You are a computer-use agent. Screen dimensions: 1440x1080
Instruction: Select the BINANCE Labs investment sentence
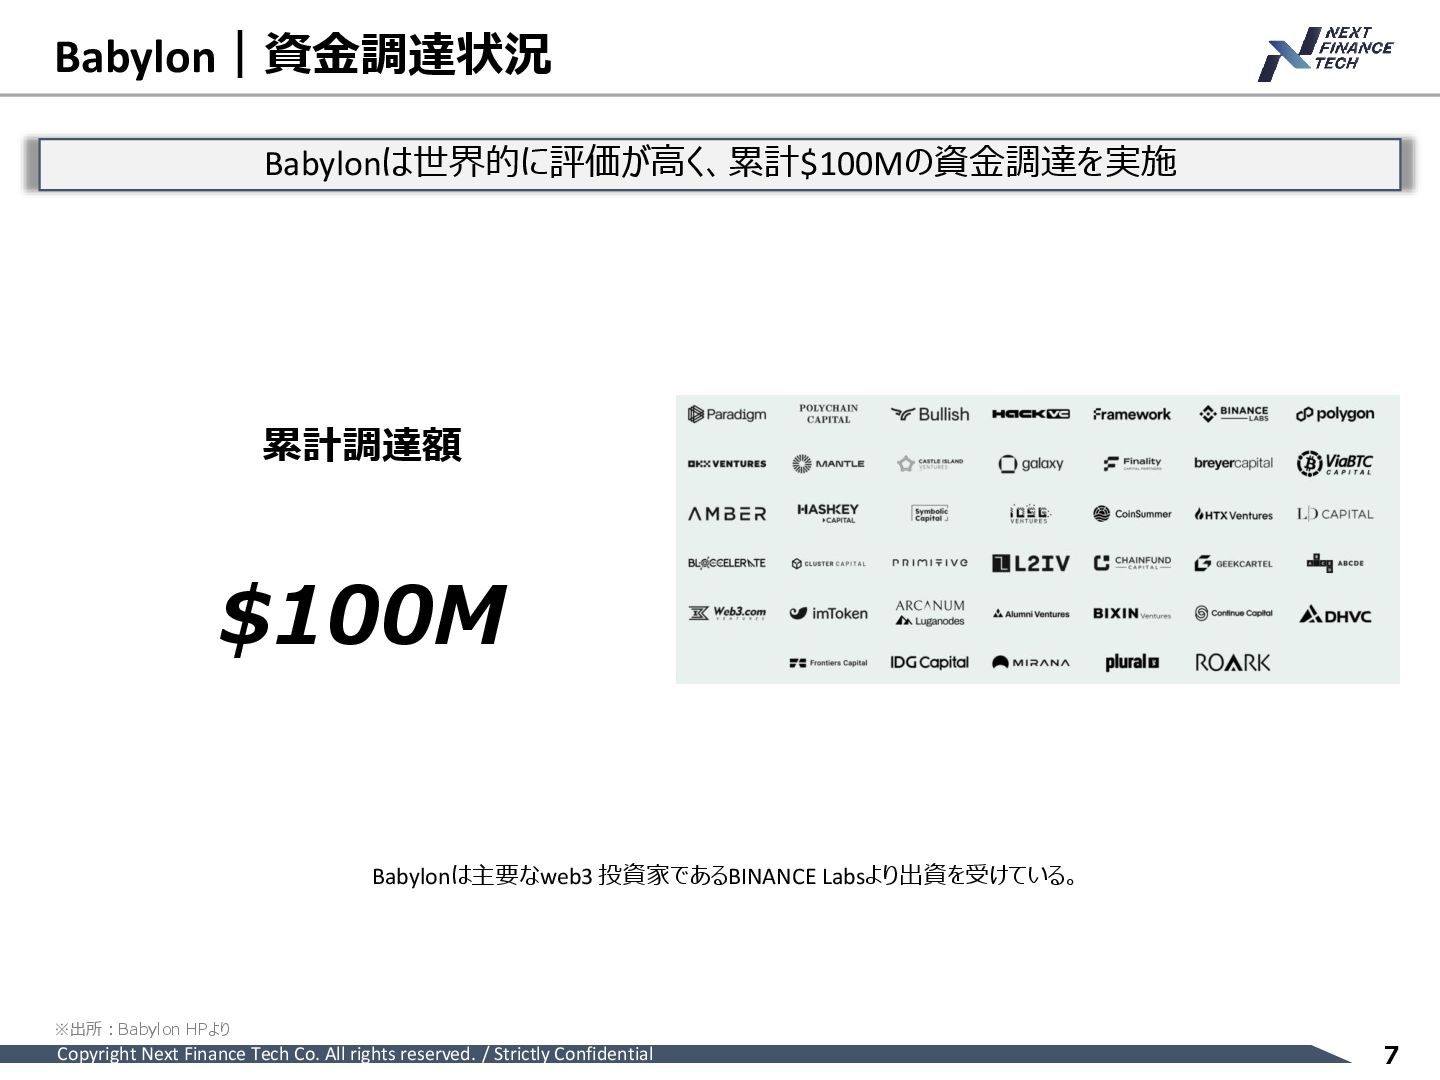pos(727,875)
